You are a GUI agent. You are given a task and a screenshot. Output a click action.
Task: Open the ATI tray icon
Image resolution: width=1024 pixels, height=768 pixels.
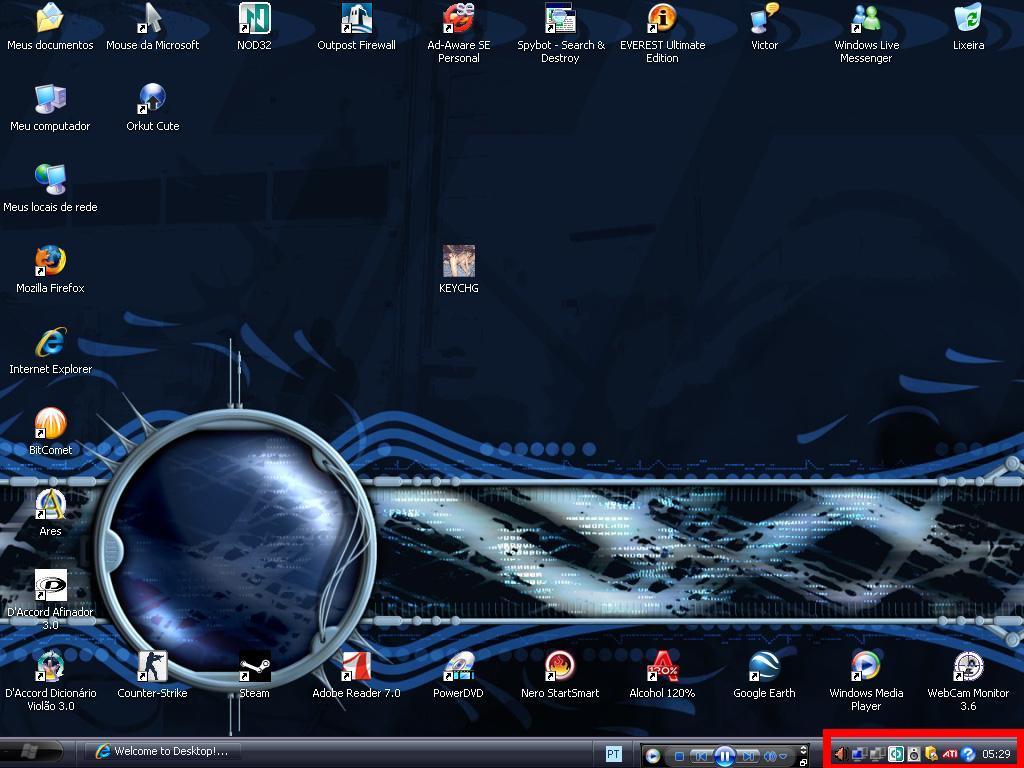(x=950, y=754)
